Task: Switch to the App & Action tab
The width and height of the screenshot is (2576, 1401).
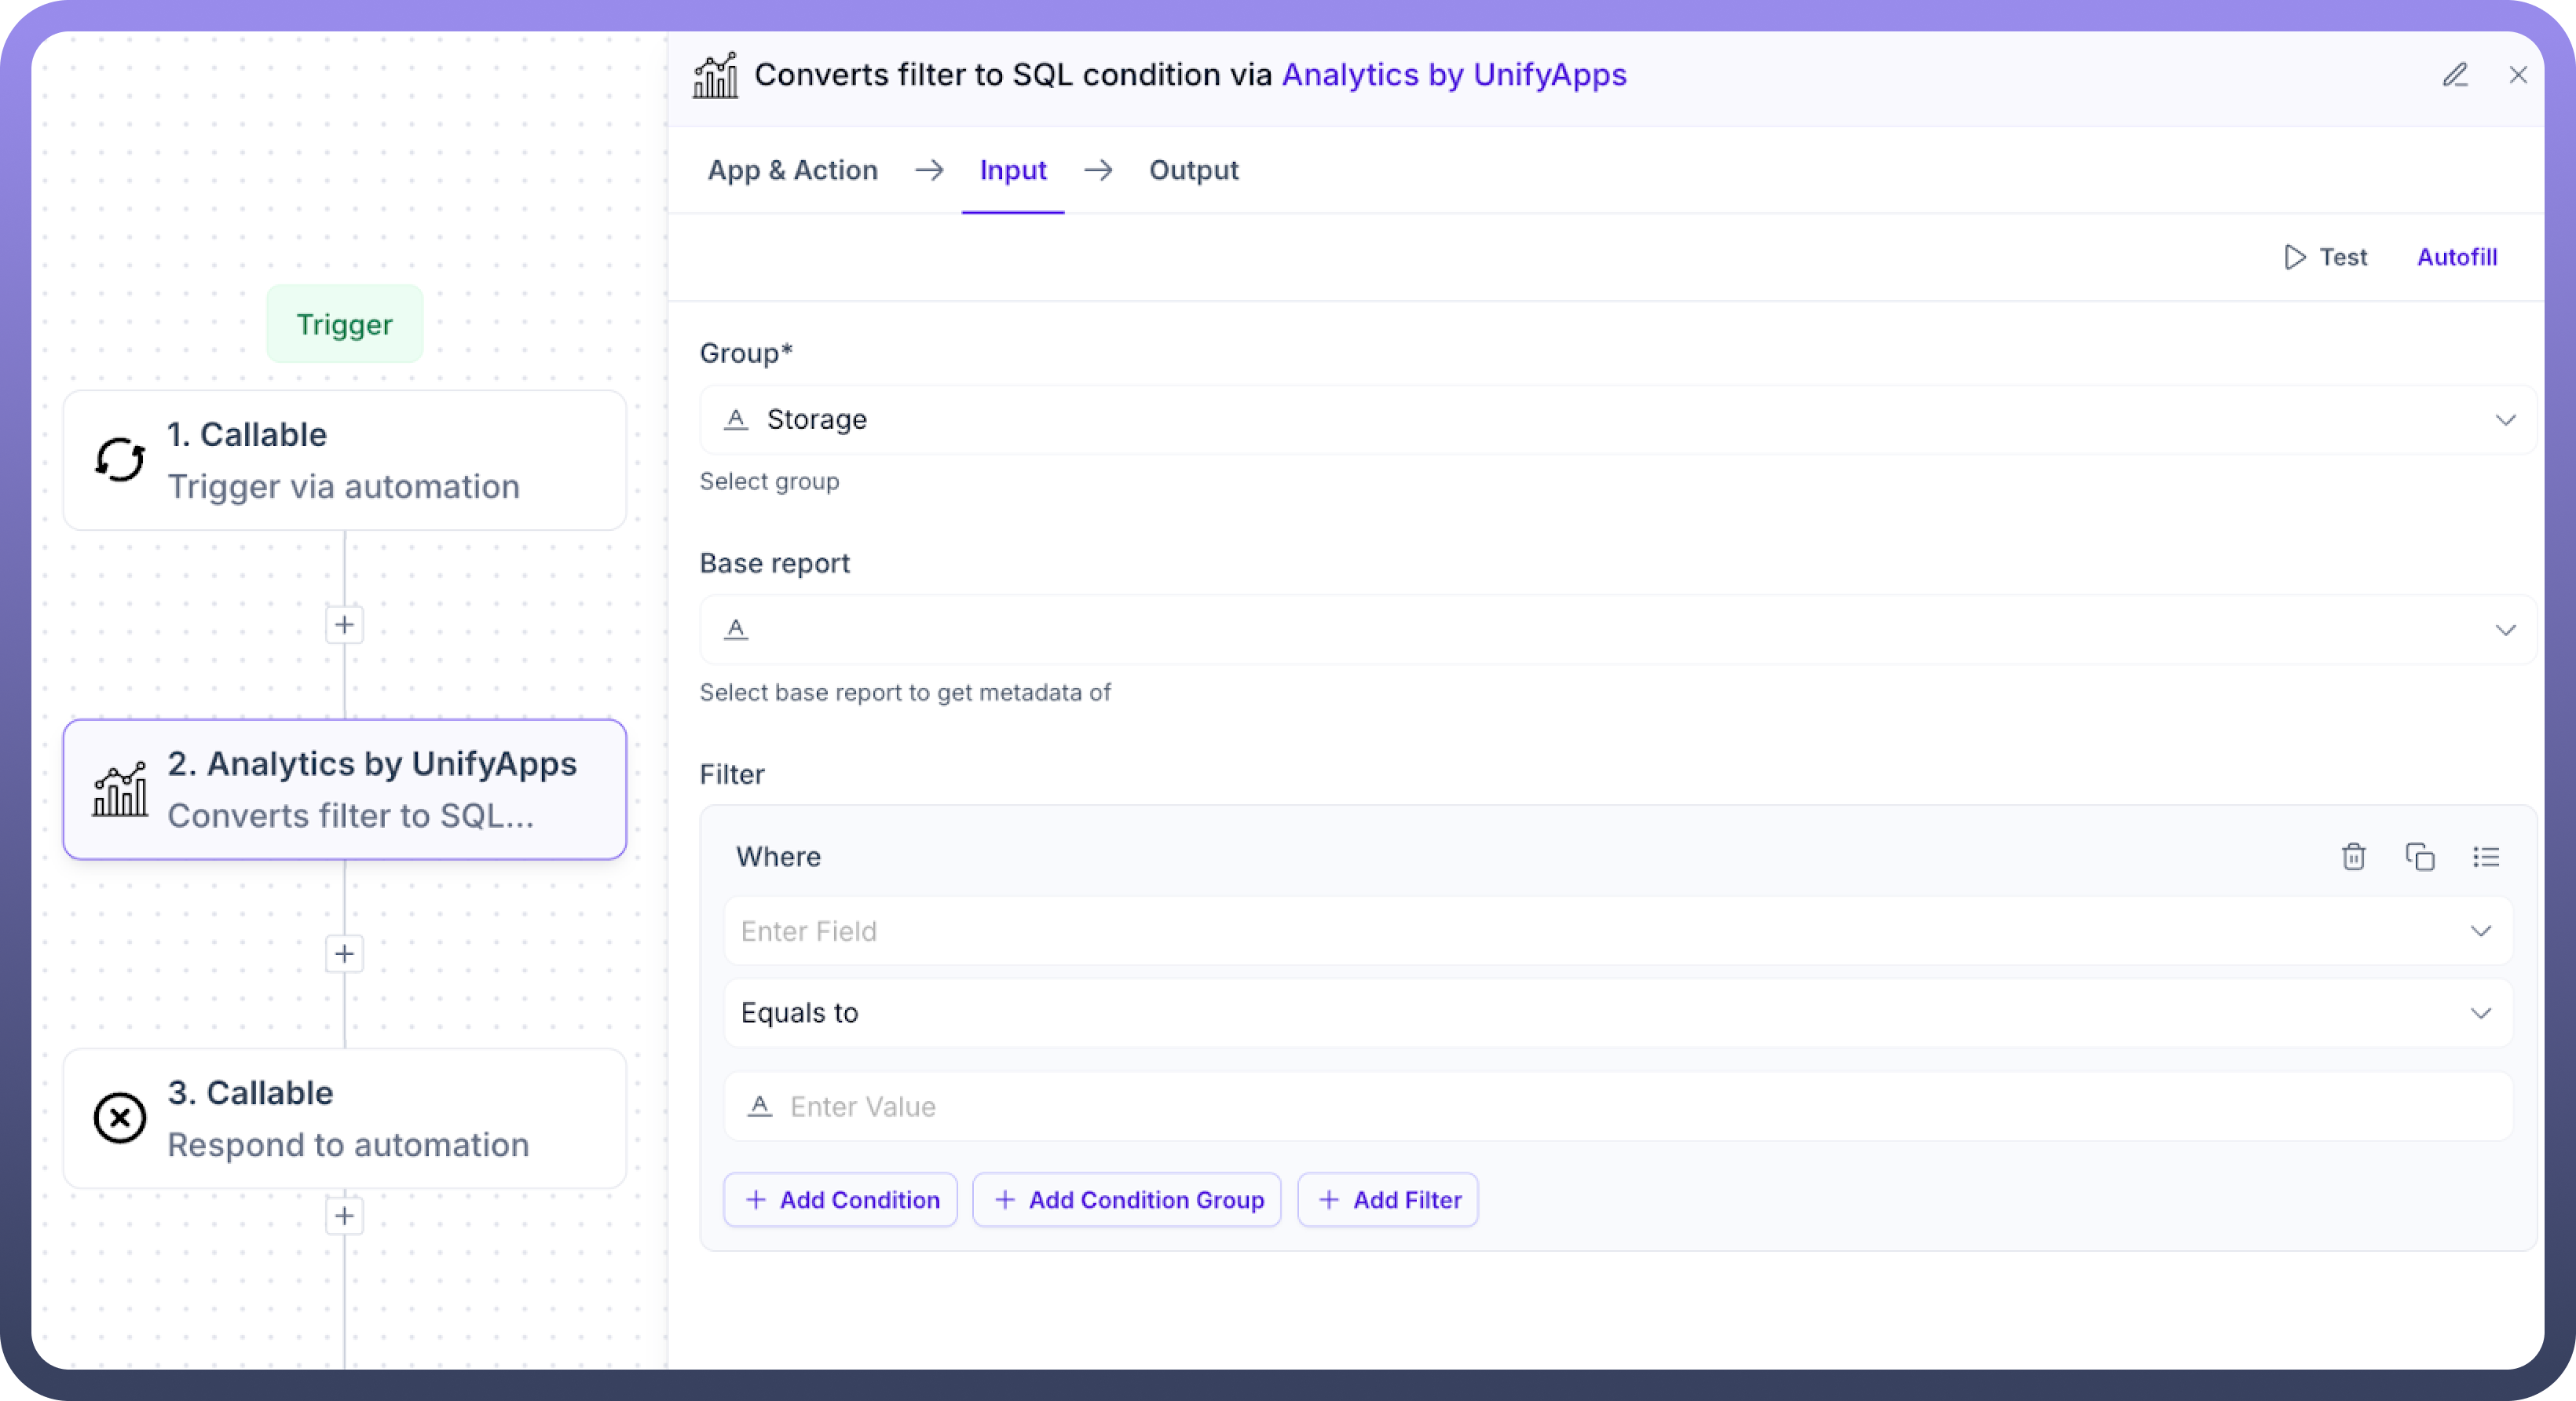Action: pyautogui.click(x=792, y=170)
